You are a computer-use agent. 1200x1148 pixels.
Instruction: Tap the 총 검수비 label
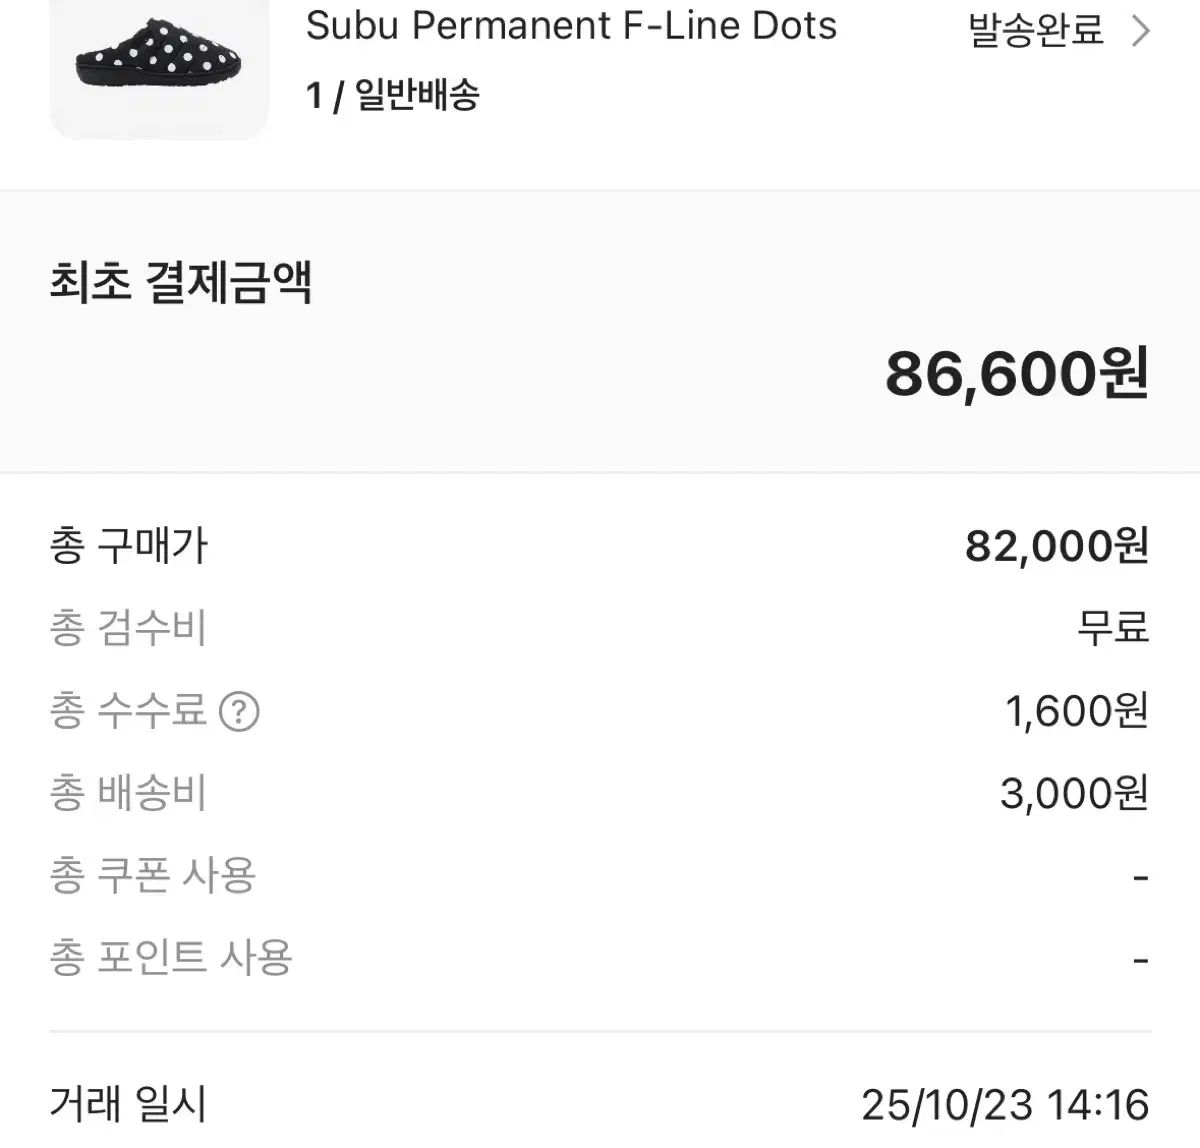pyautogui.click(x=128, y=629)
